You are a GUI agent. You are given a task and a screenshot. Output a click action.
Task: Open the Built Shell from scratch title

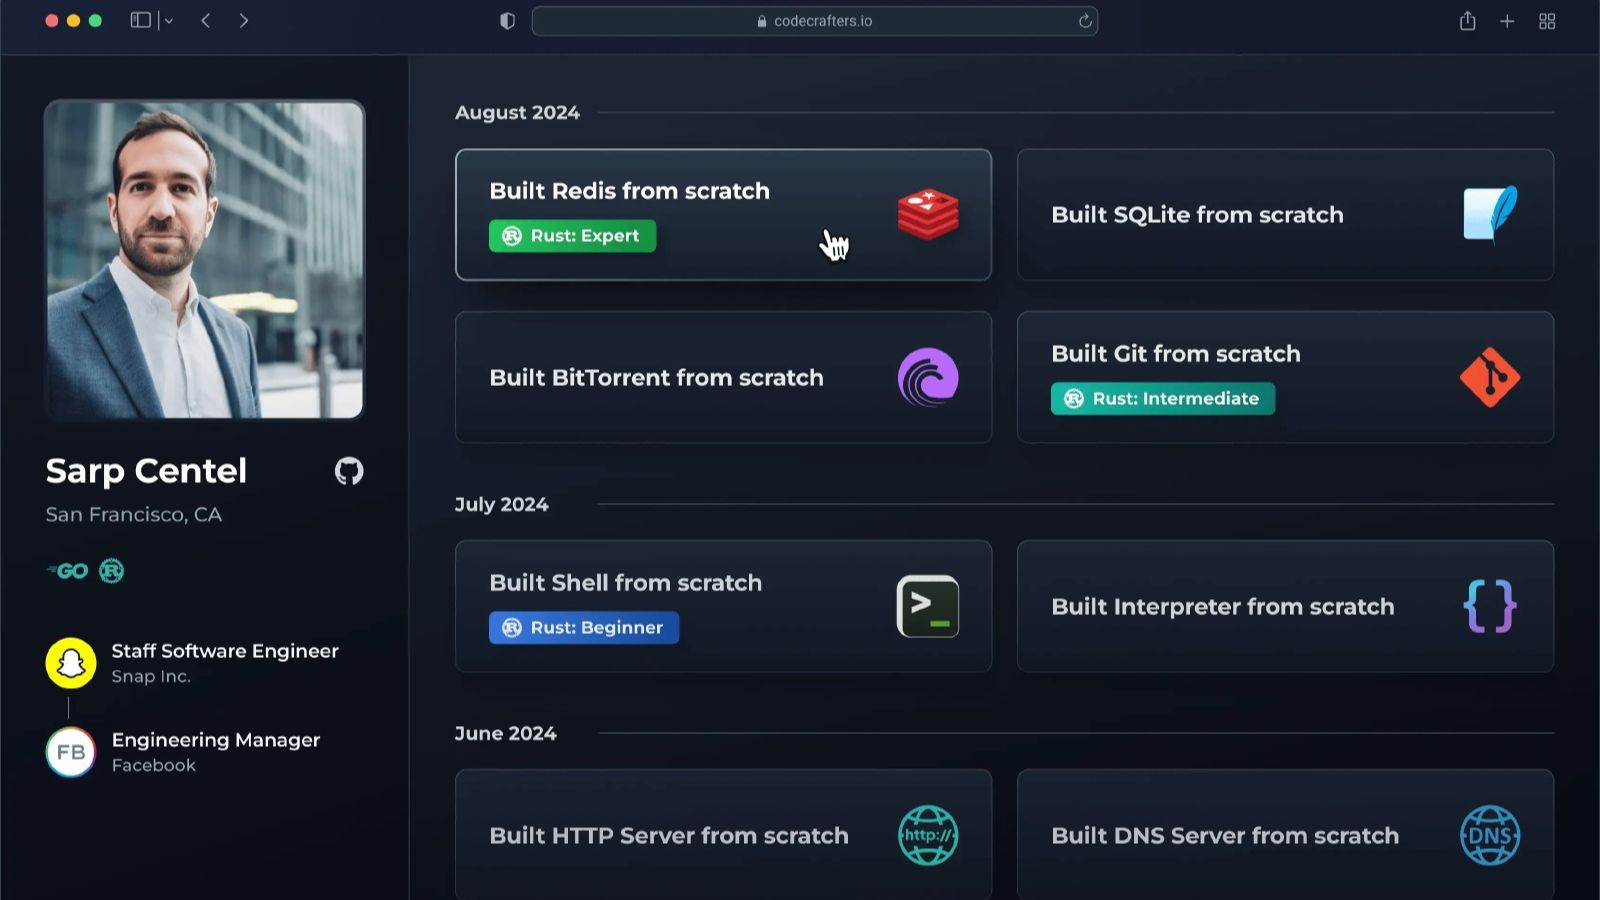point(625,583)
